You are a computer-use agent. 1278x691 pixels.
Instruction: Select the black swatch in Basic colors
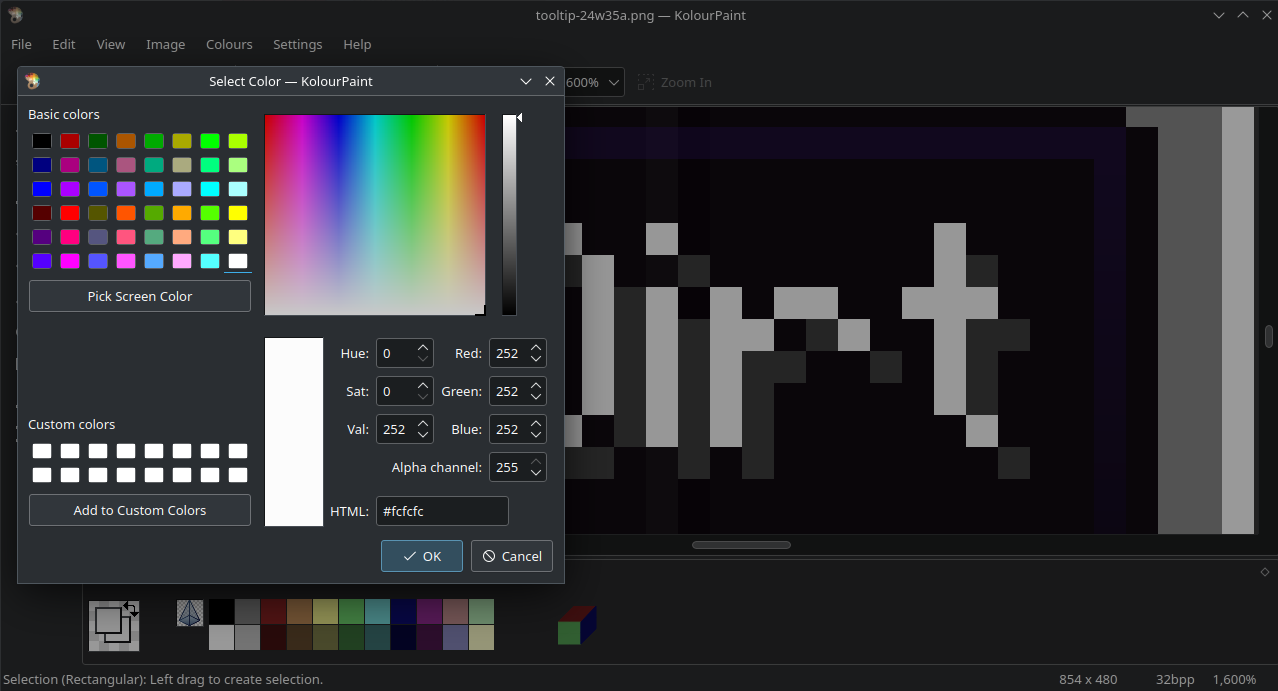[41, 141]
